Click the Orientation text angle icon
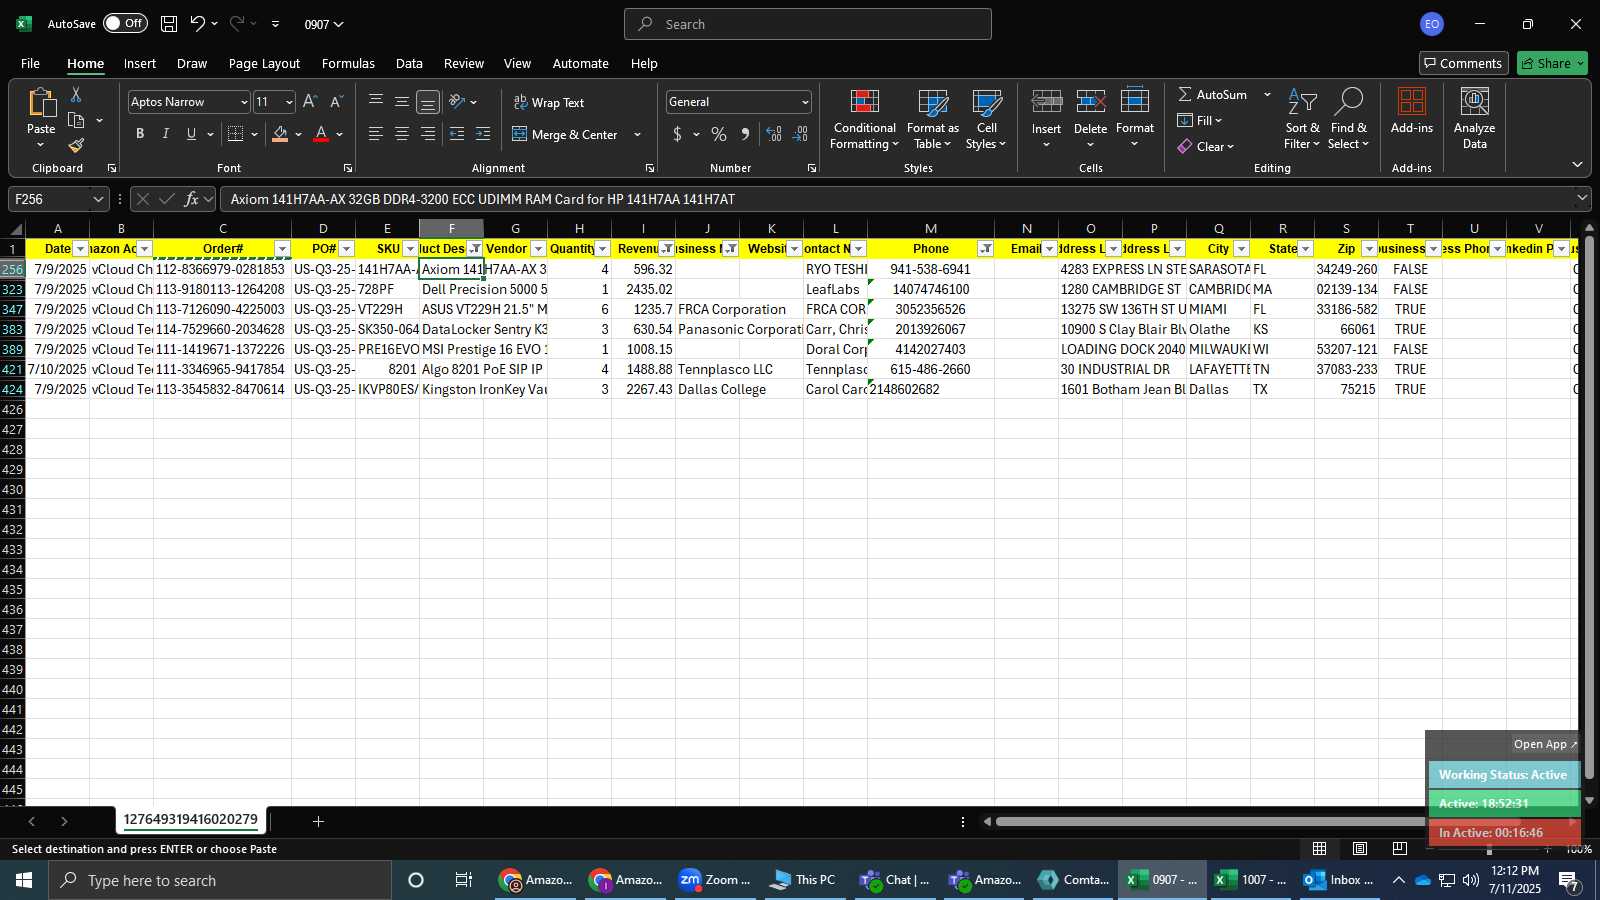The height and width of the screenshot is (900, 1600). coord(457,101)
